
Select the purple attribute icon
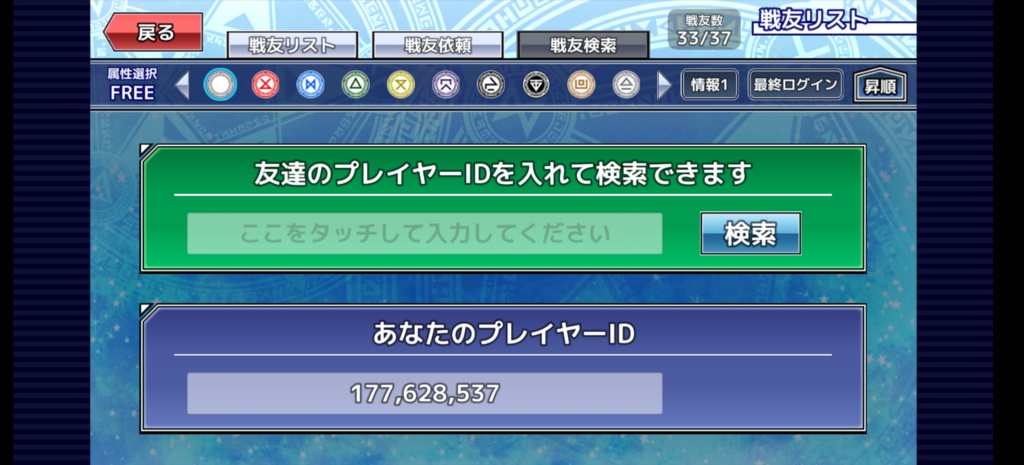(445, 85)
